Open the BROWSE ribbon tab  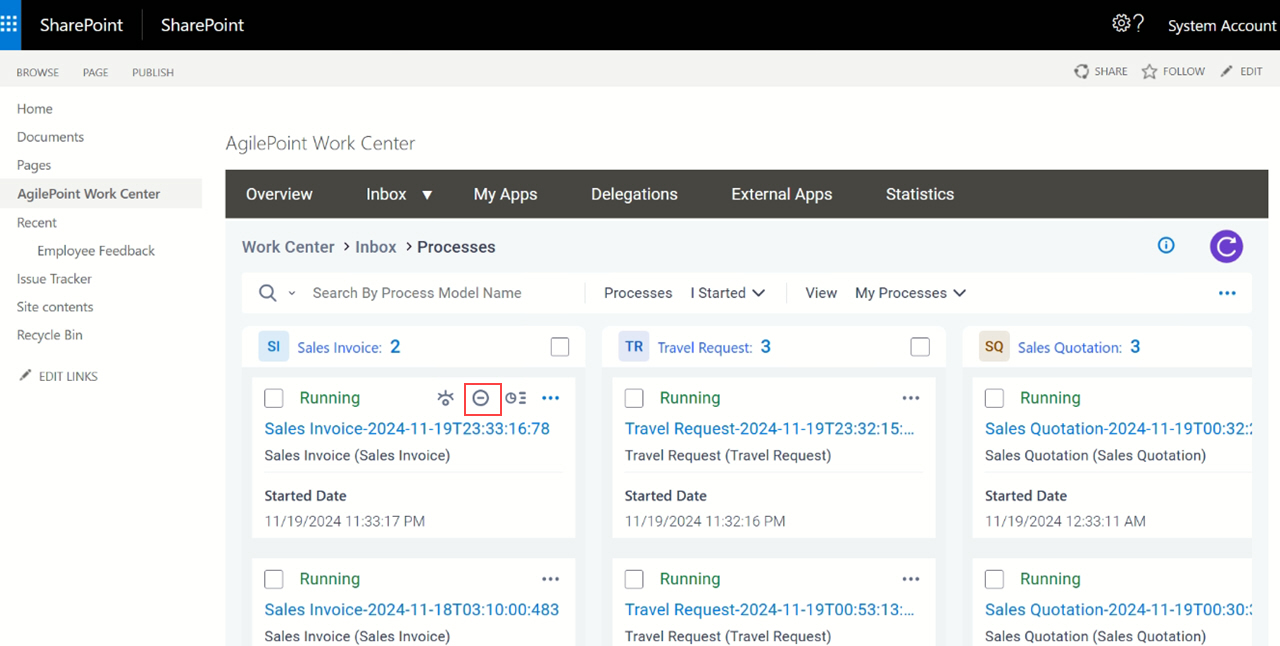(38, 72)
